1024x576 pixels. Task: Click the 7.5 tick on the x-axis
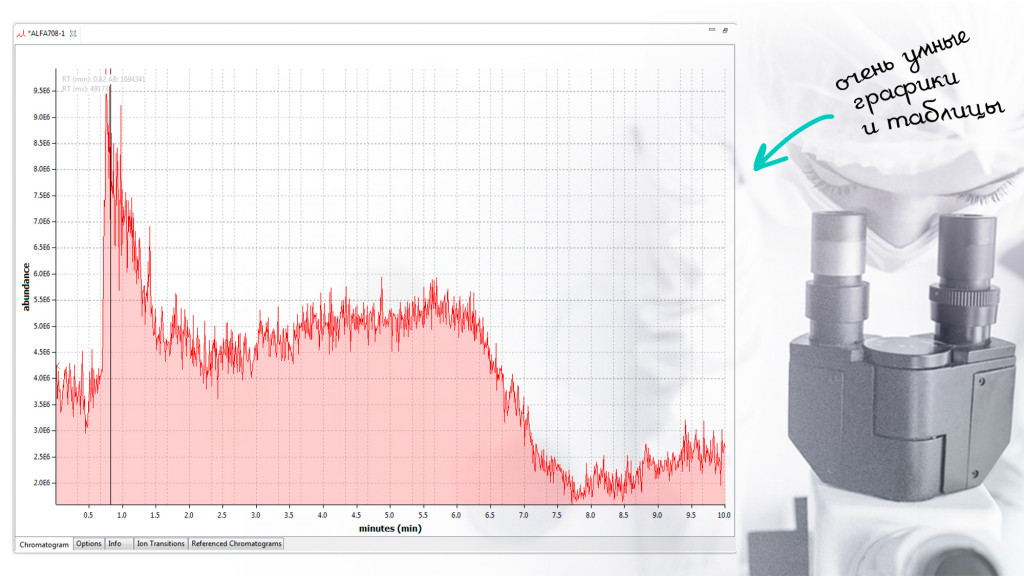click(x=556, y=515)
